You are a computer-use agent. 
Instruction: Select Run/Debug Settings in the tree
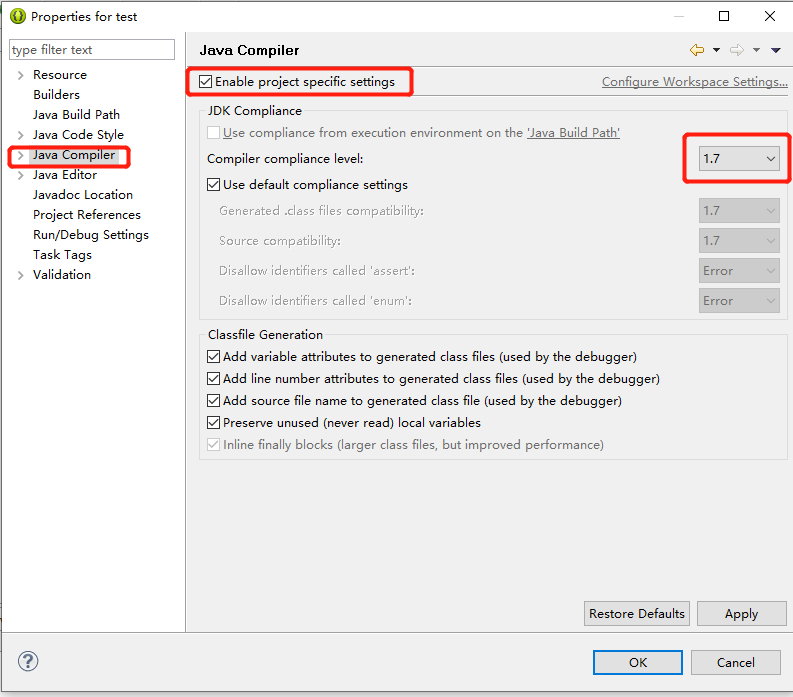[x=91, y=235]
